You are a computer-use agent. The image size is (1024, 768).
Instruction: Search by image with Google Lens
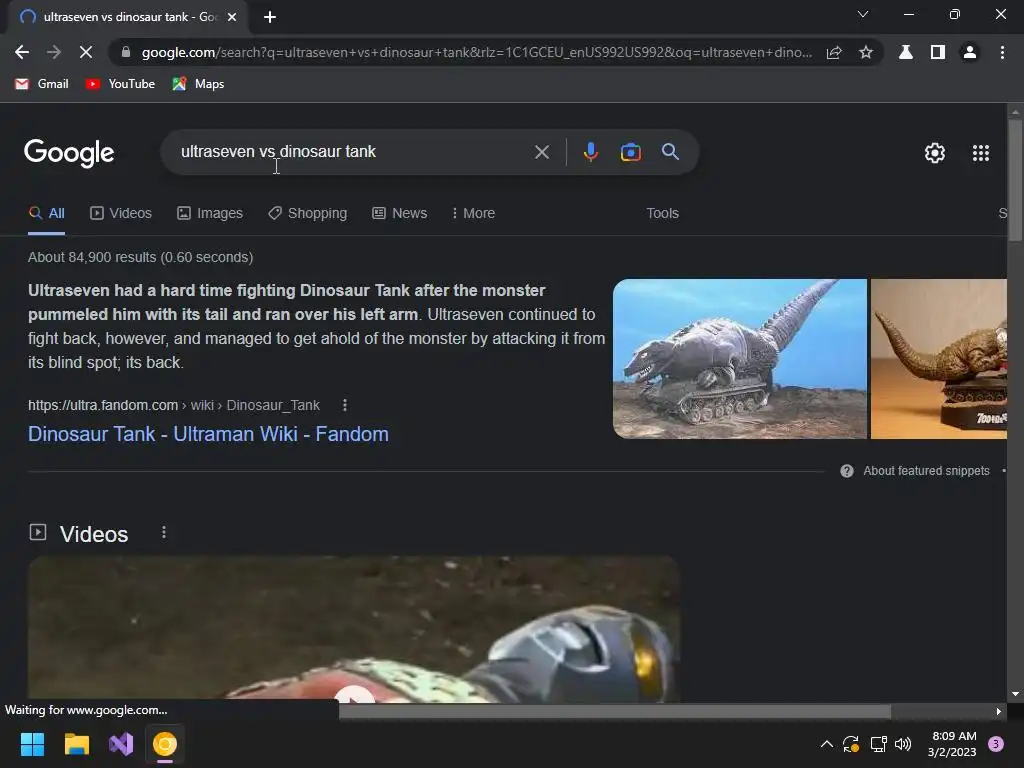point(630,152)
